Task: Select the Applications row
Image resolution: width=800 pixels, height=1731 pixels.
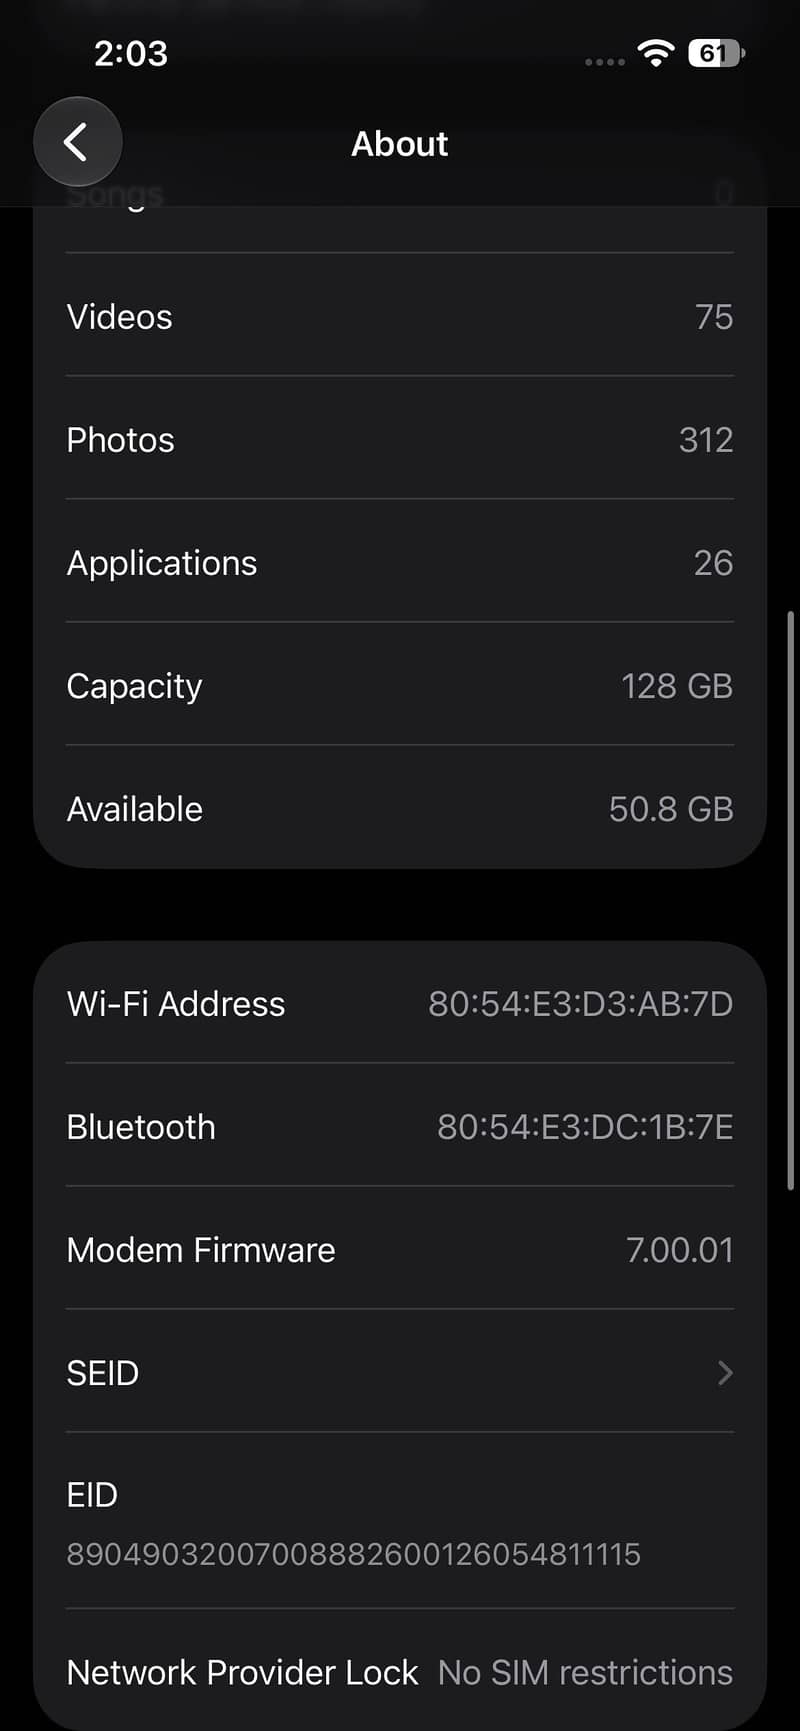Action: pyautogui.click(x=400, y=562)
